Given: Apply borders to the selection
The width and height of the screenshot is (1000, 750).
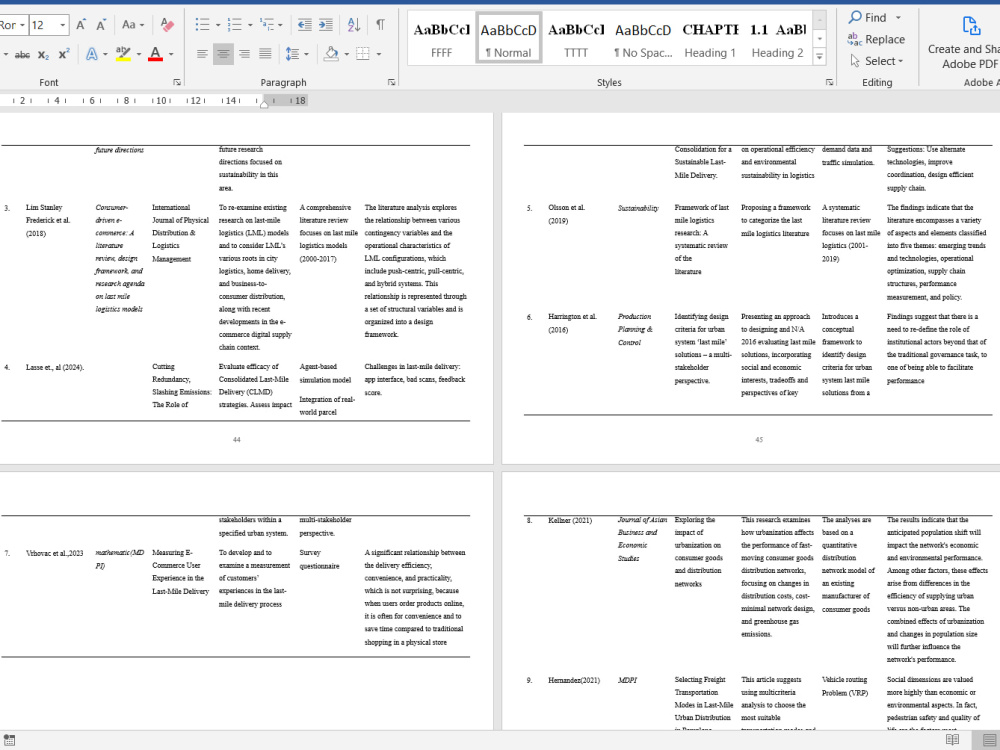Looking at the screenshot, I should (x=363, y=54).
